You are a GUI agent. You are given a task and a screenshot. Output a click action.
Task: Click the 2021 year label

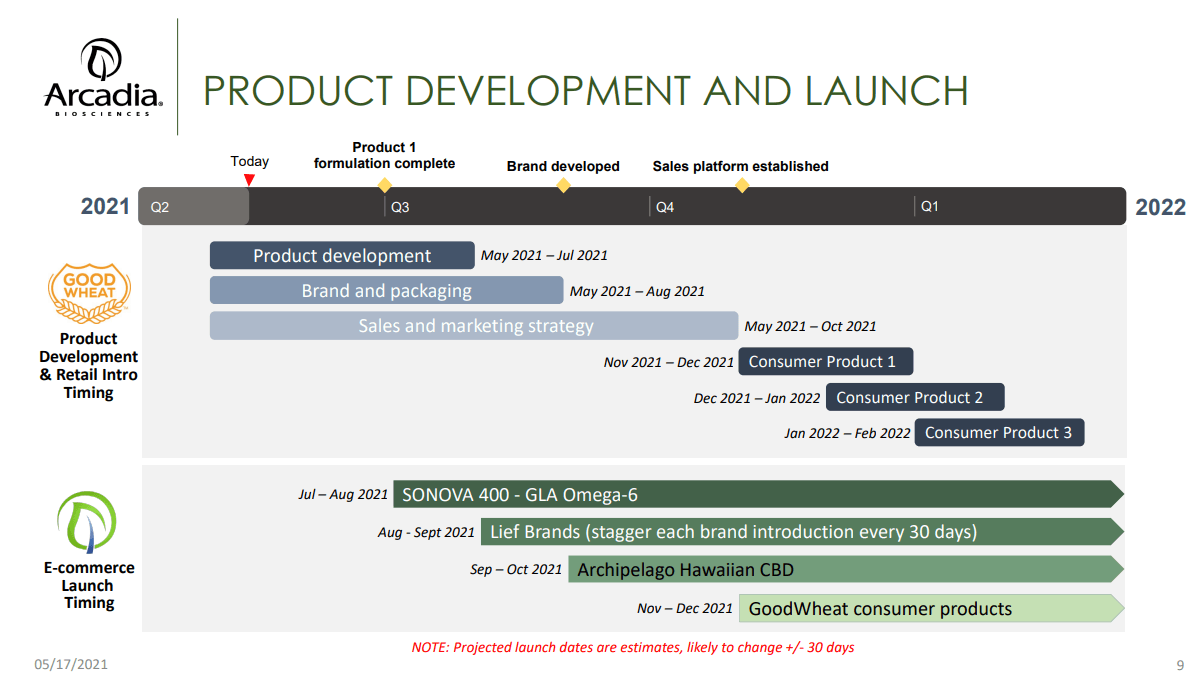click(x=106, y=207)
